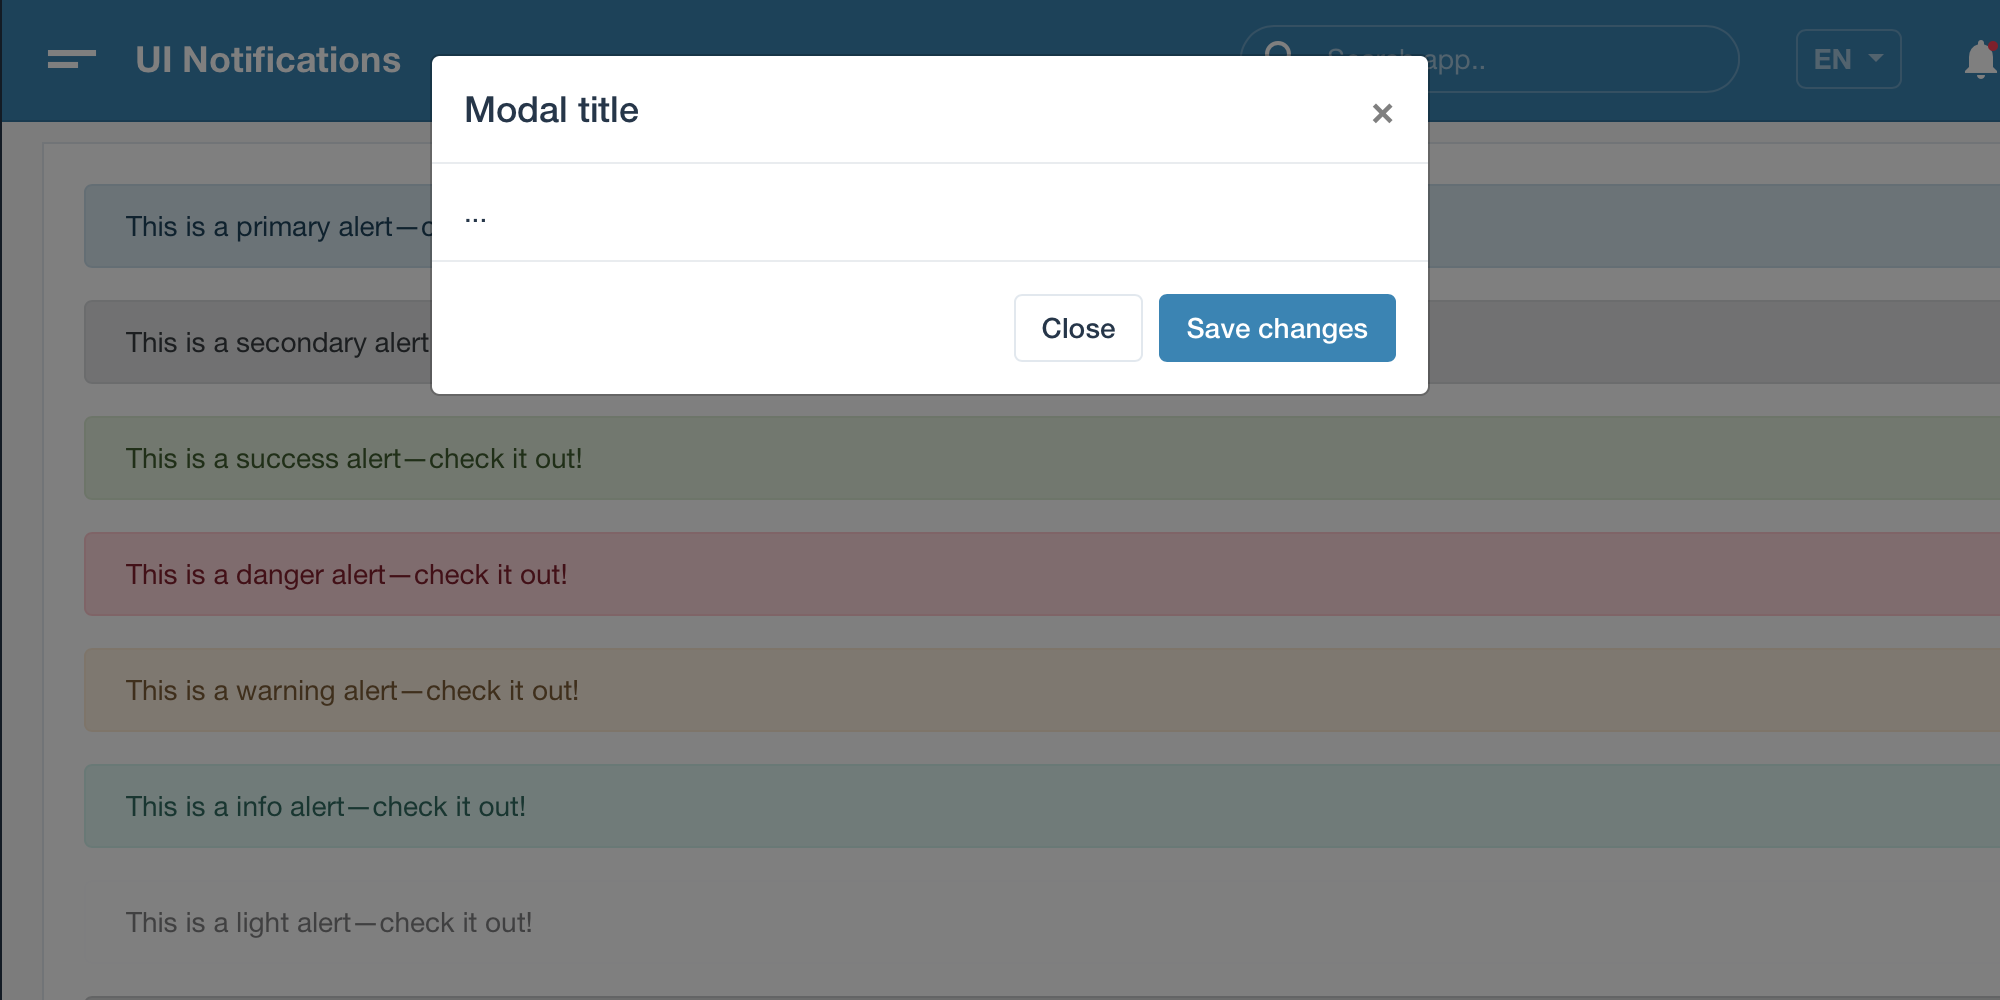Click the Close button in the modal footer
The width and height of the screenshot is (2000, 1000).
click(x=1078, y=328)
